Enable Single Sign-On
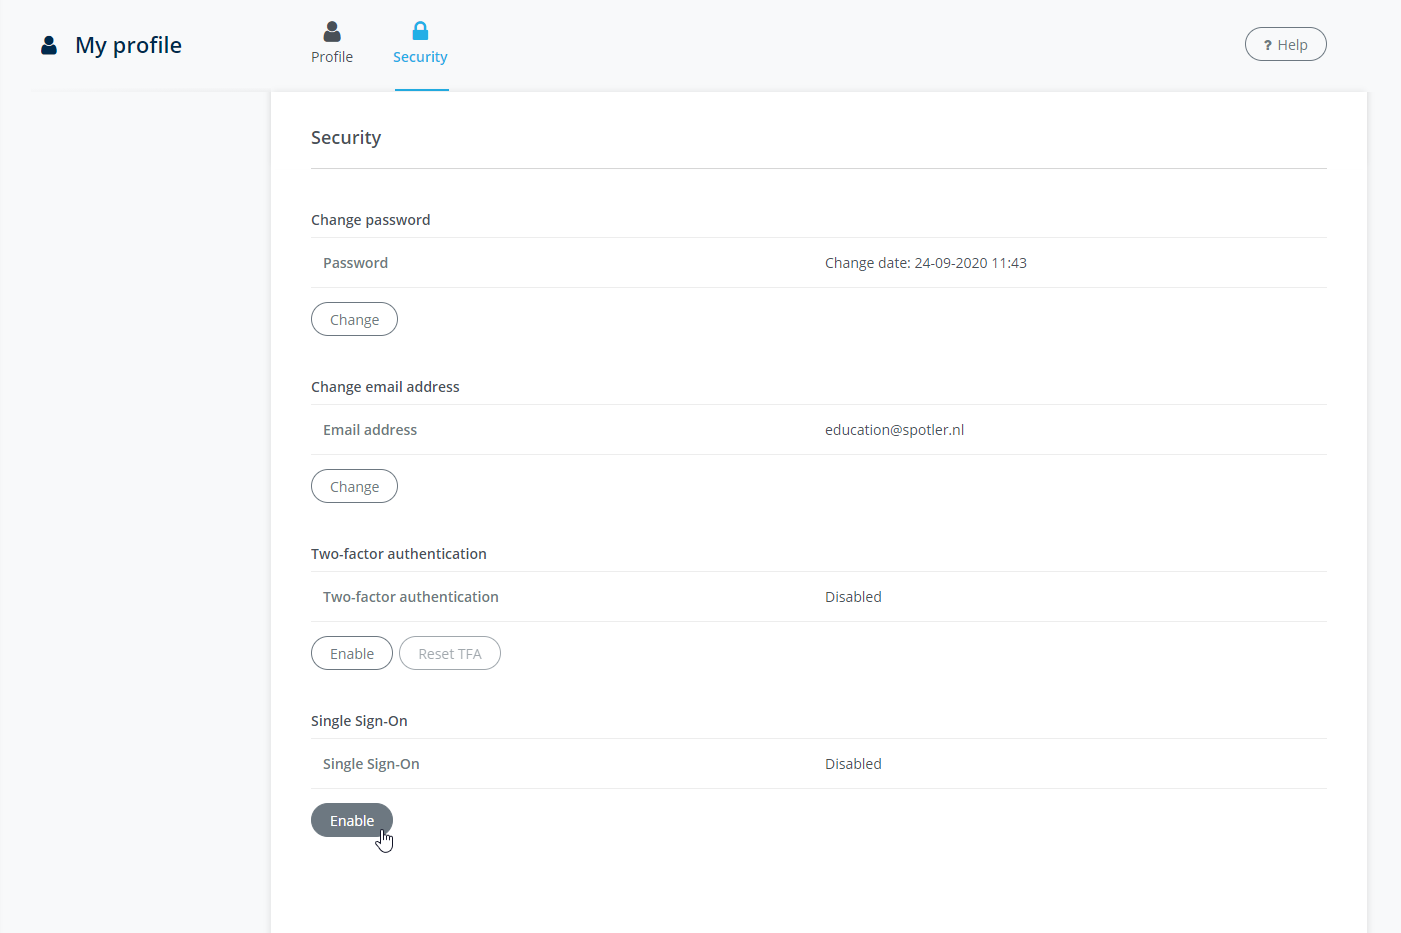 coord(352,820)
